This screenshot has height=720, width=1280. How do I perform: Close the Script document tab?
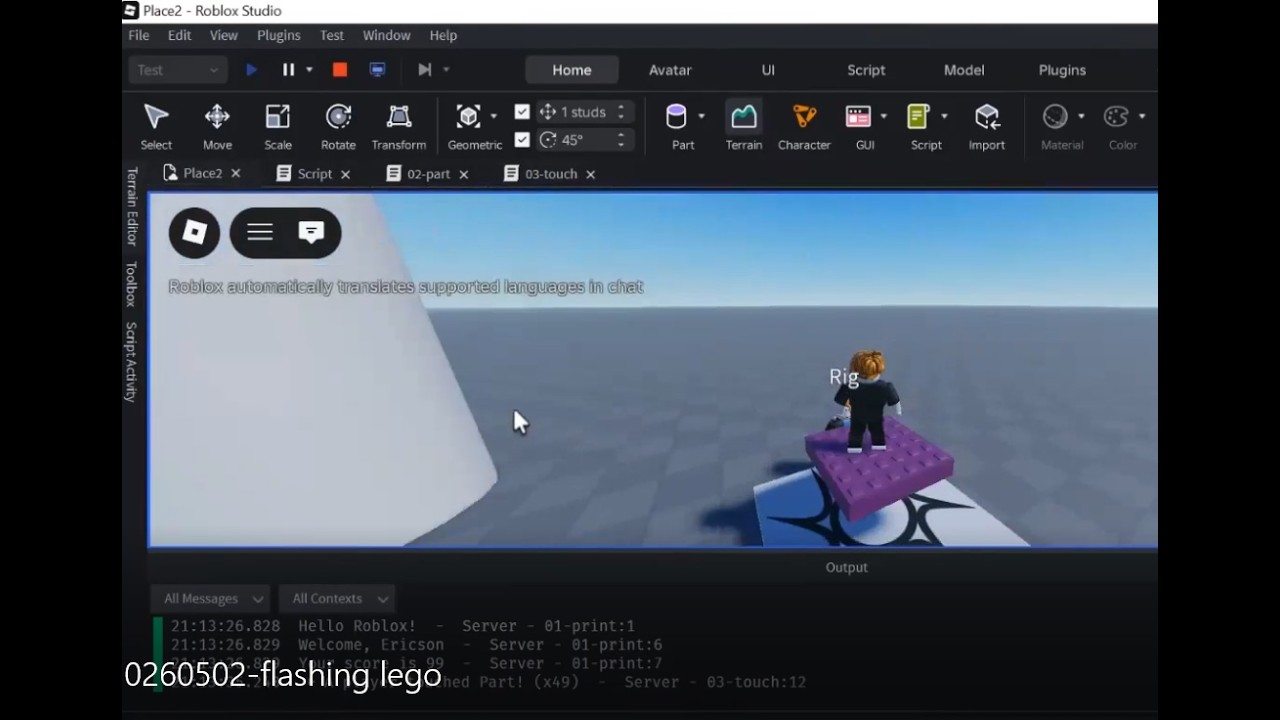[345, 174]
